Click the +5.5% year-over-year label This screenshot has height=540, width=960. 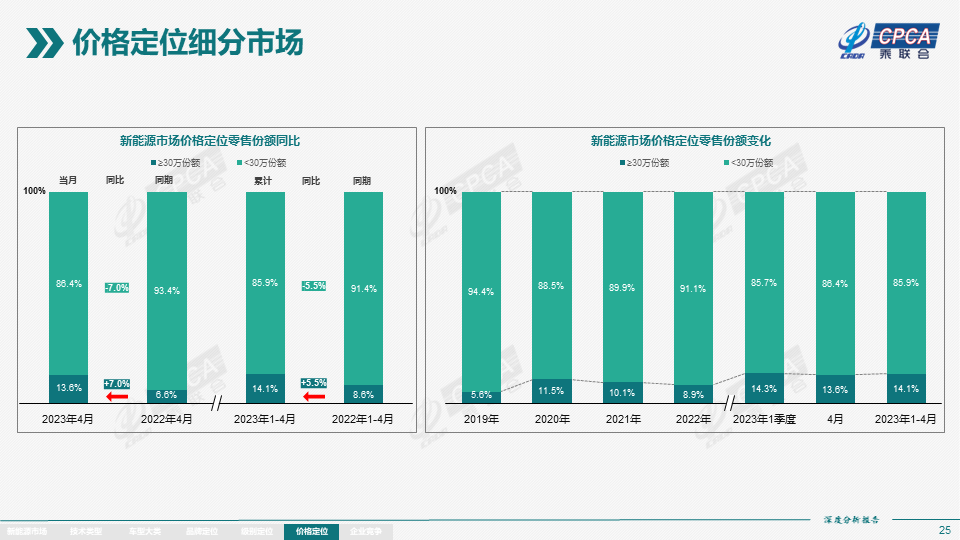(314, 383)
